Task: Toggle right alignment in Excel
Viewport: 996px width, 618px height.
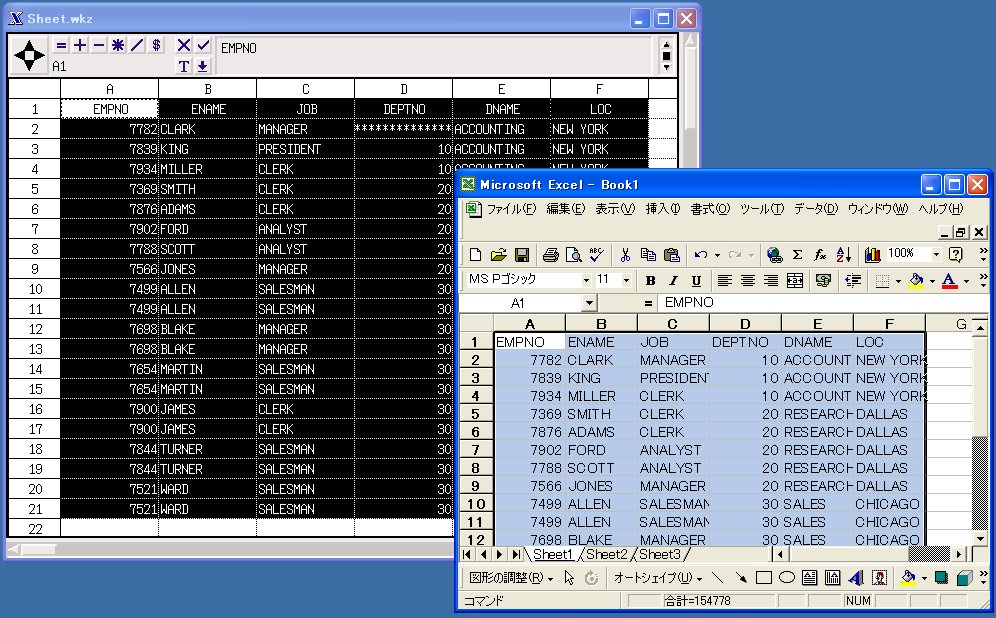Action: click(x=771, y=281)
